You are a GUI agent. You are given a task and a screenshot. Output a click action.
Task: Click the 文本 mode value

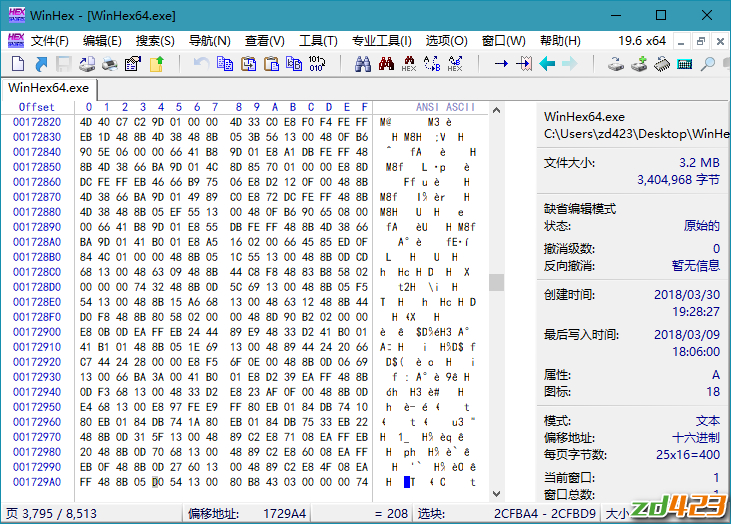tap(708, 421)
